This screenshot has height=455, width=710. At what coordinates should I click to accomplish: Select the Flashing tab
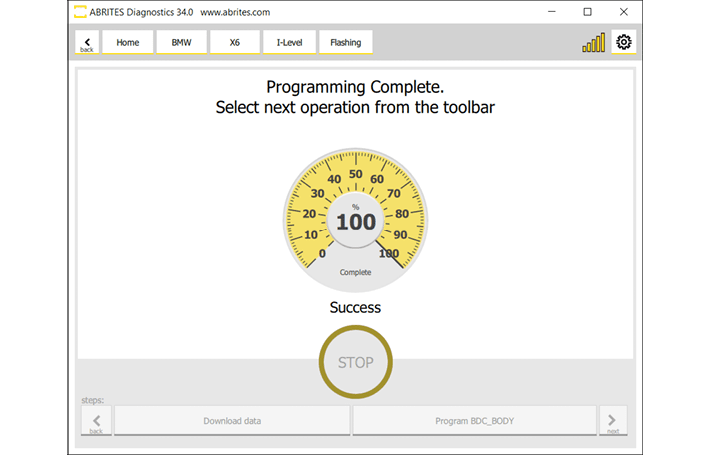click(345, 43)
